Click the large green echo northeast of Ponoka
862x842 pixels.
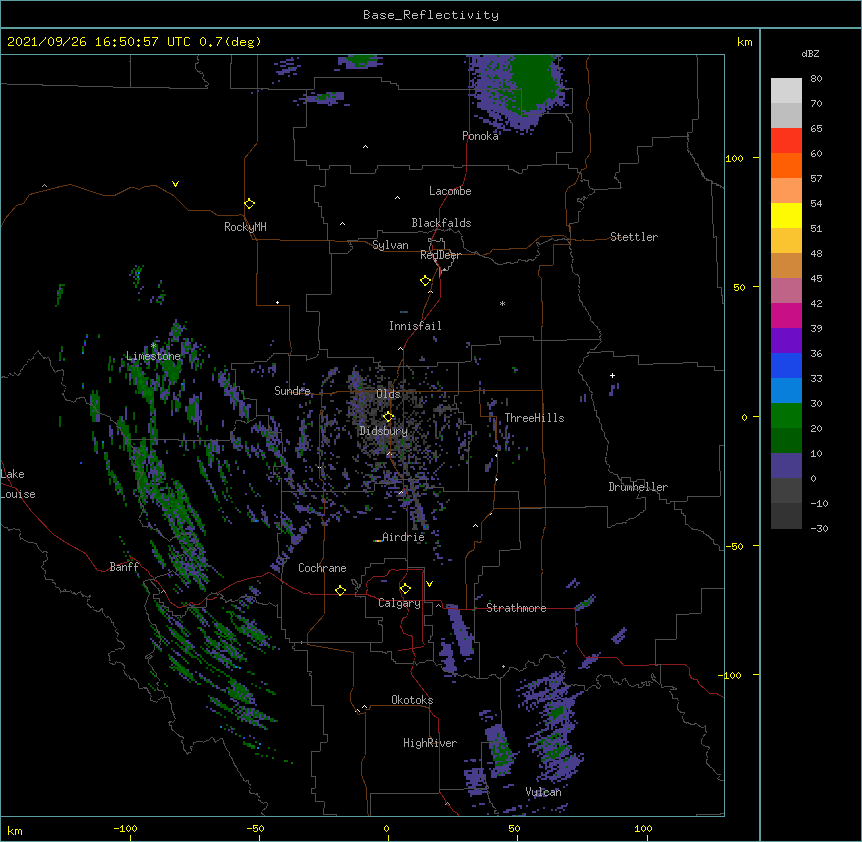[534, 82]
